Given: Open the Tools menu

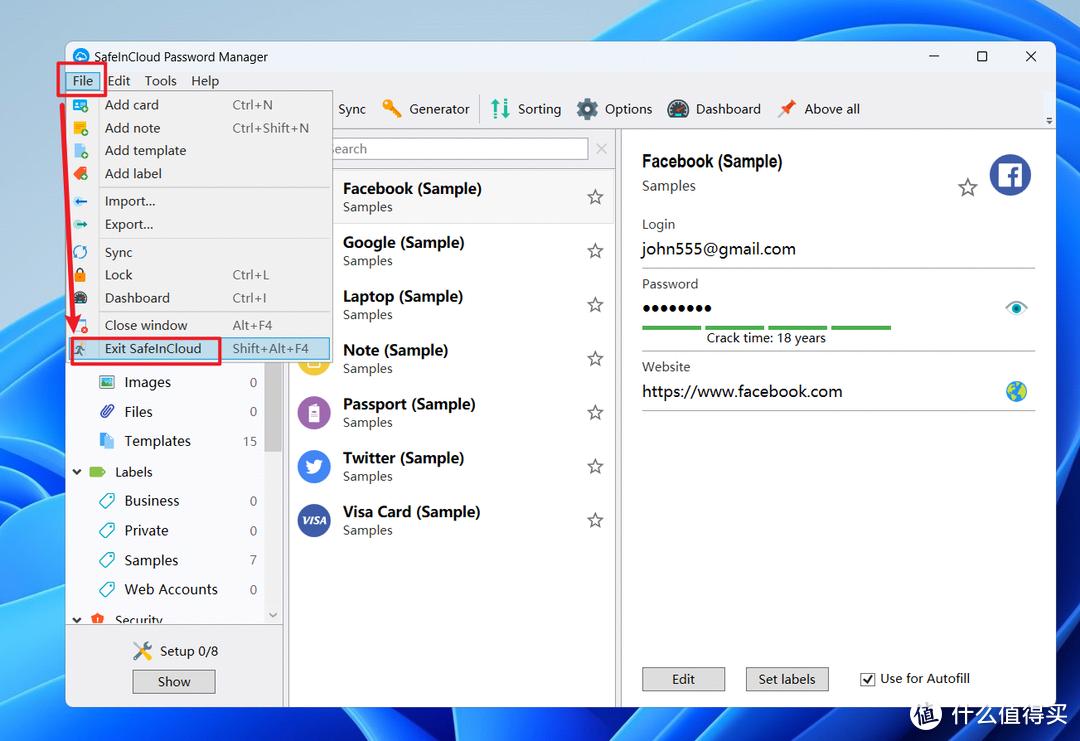Looking at the screenshot, I should point(160,81).
